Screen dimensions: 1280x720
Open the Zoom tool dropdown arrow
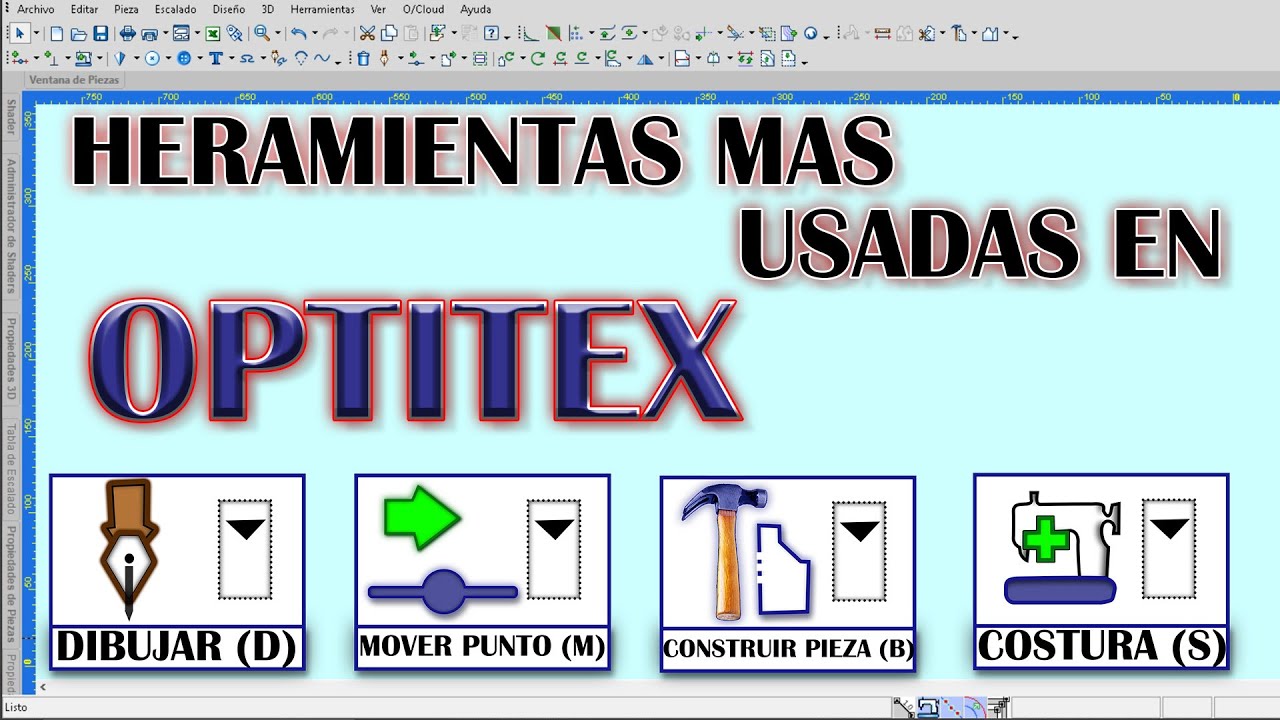pyautogui.click(x=277, y=33)
